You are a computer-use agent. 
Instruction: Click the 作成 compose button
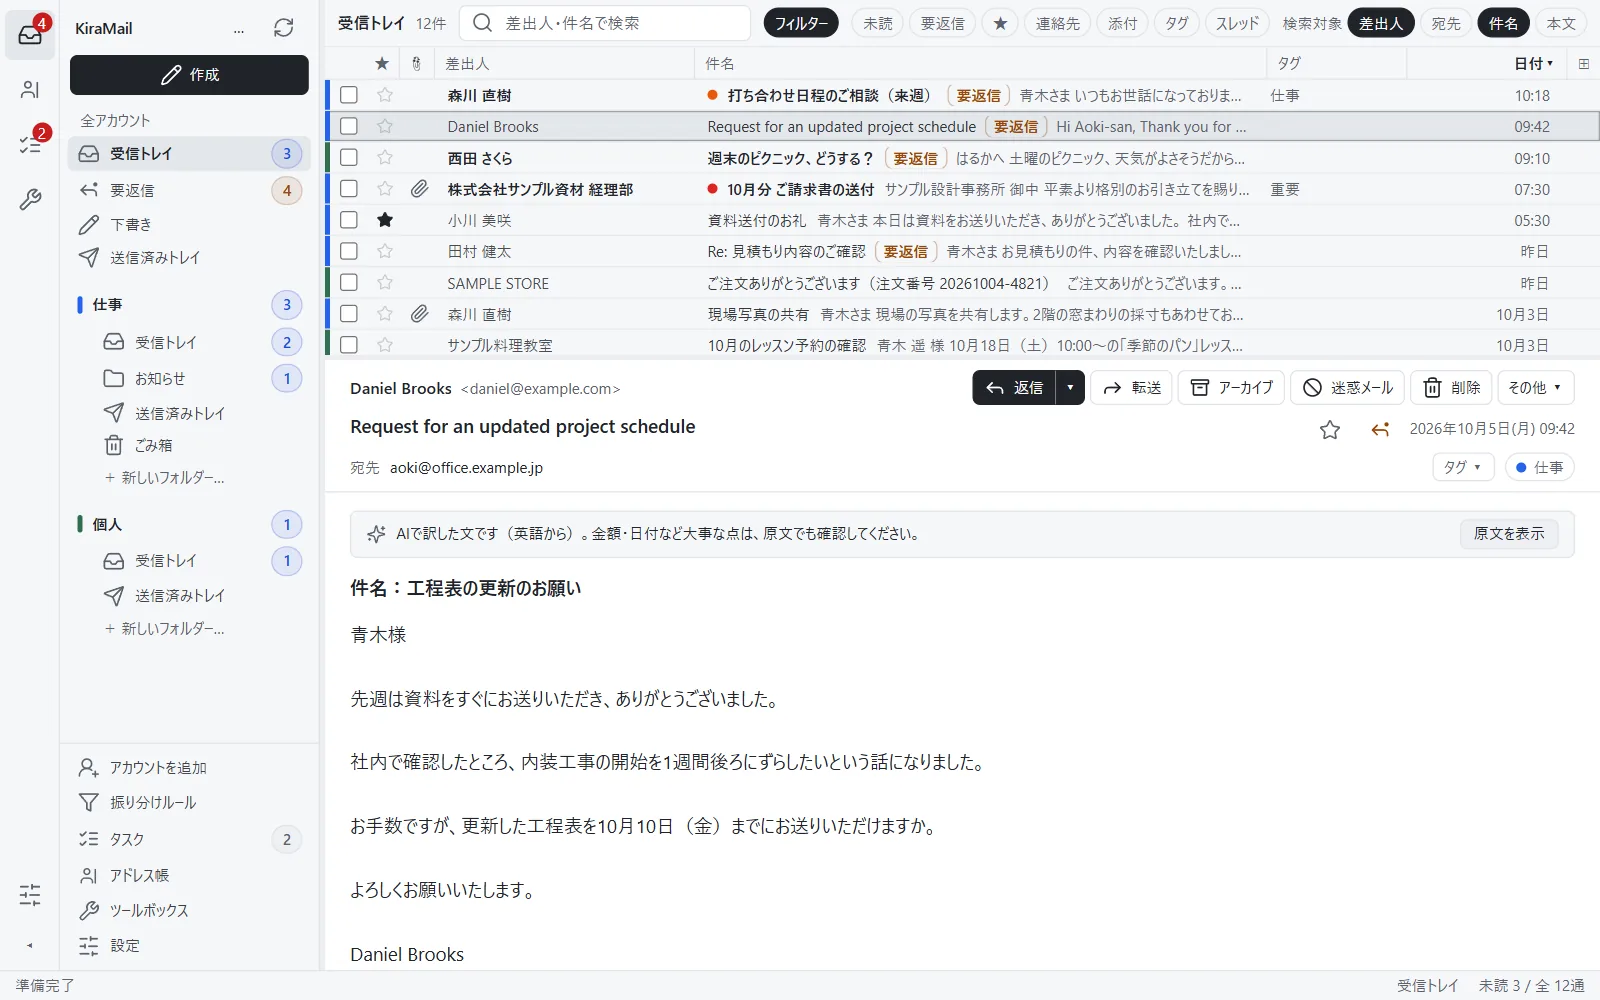tap(189, 75)
